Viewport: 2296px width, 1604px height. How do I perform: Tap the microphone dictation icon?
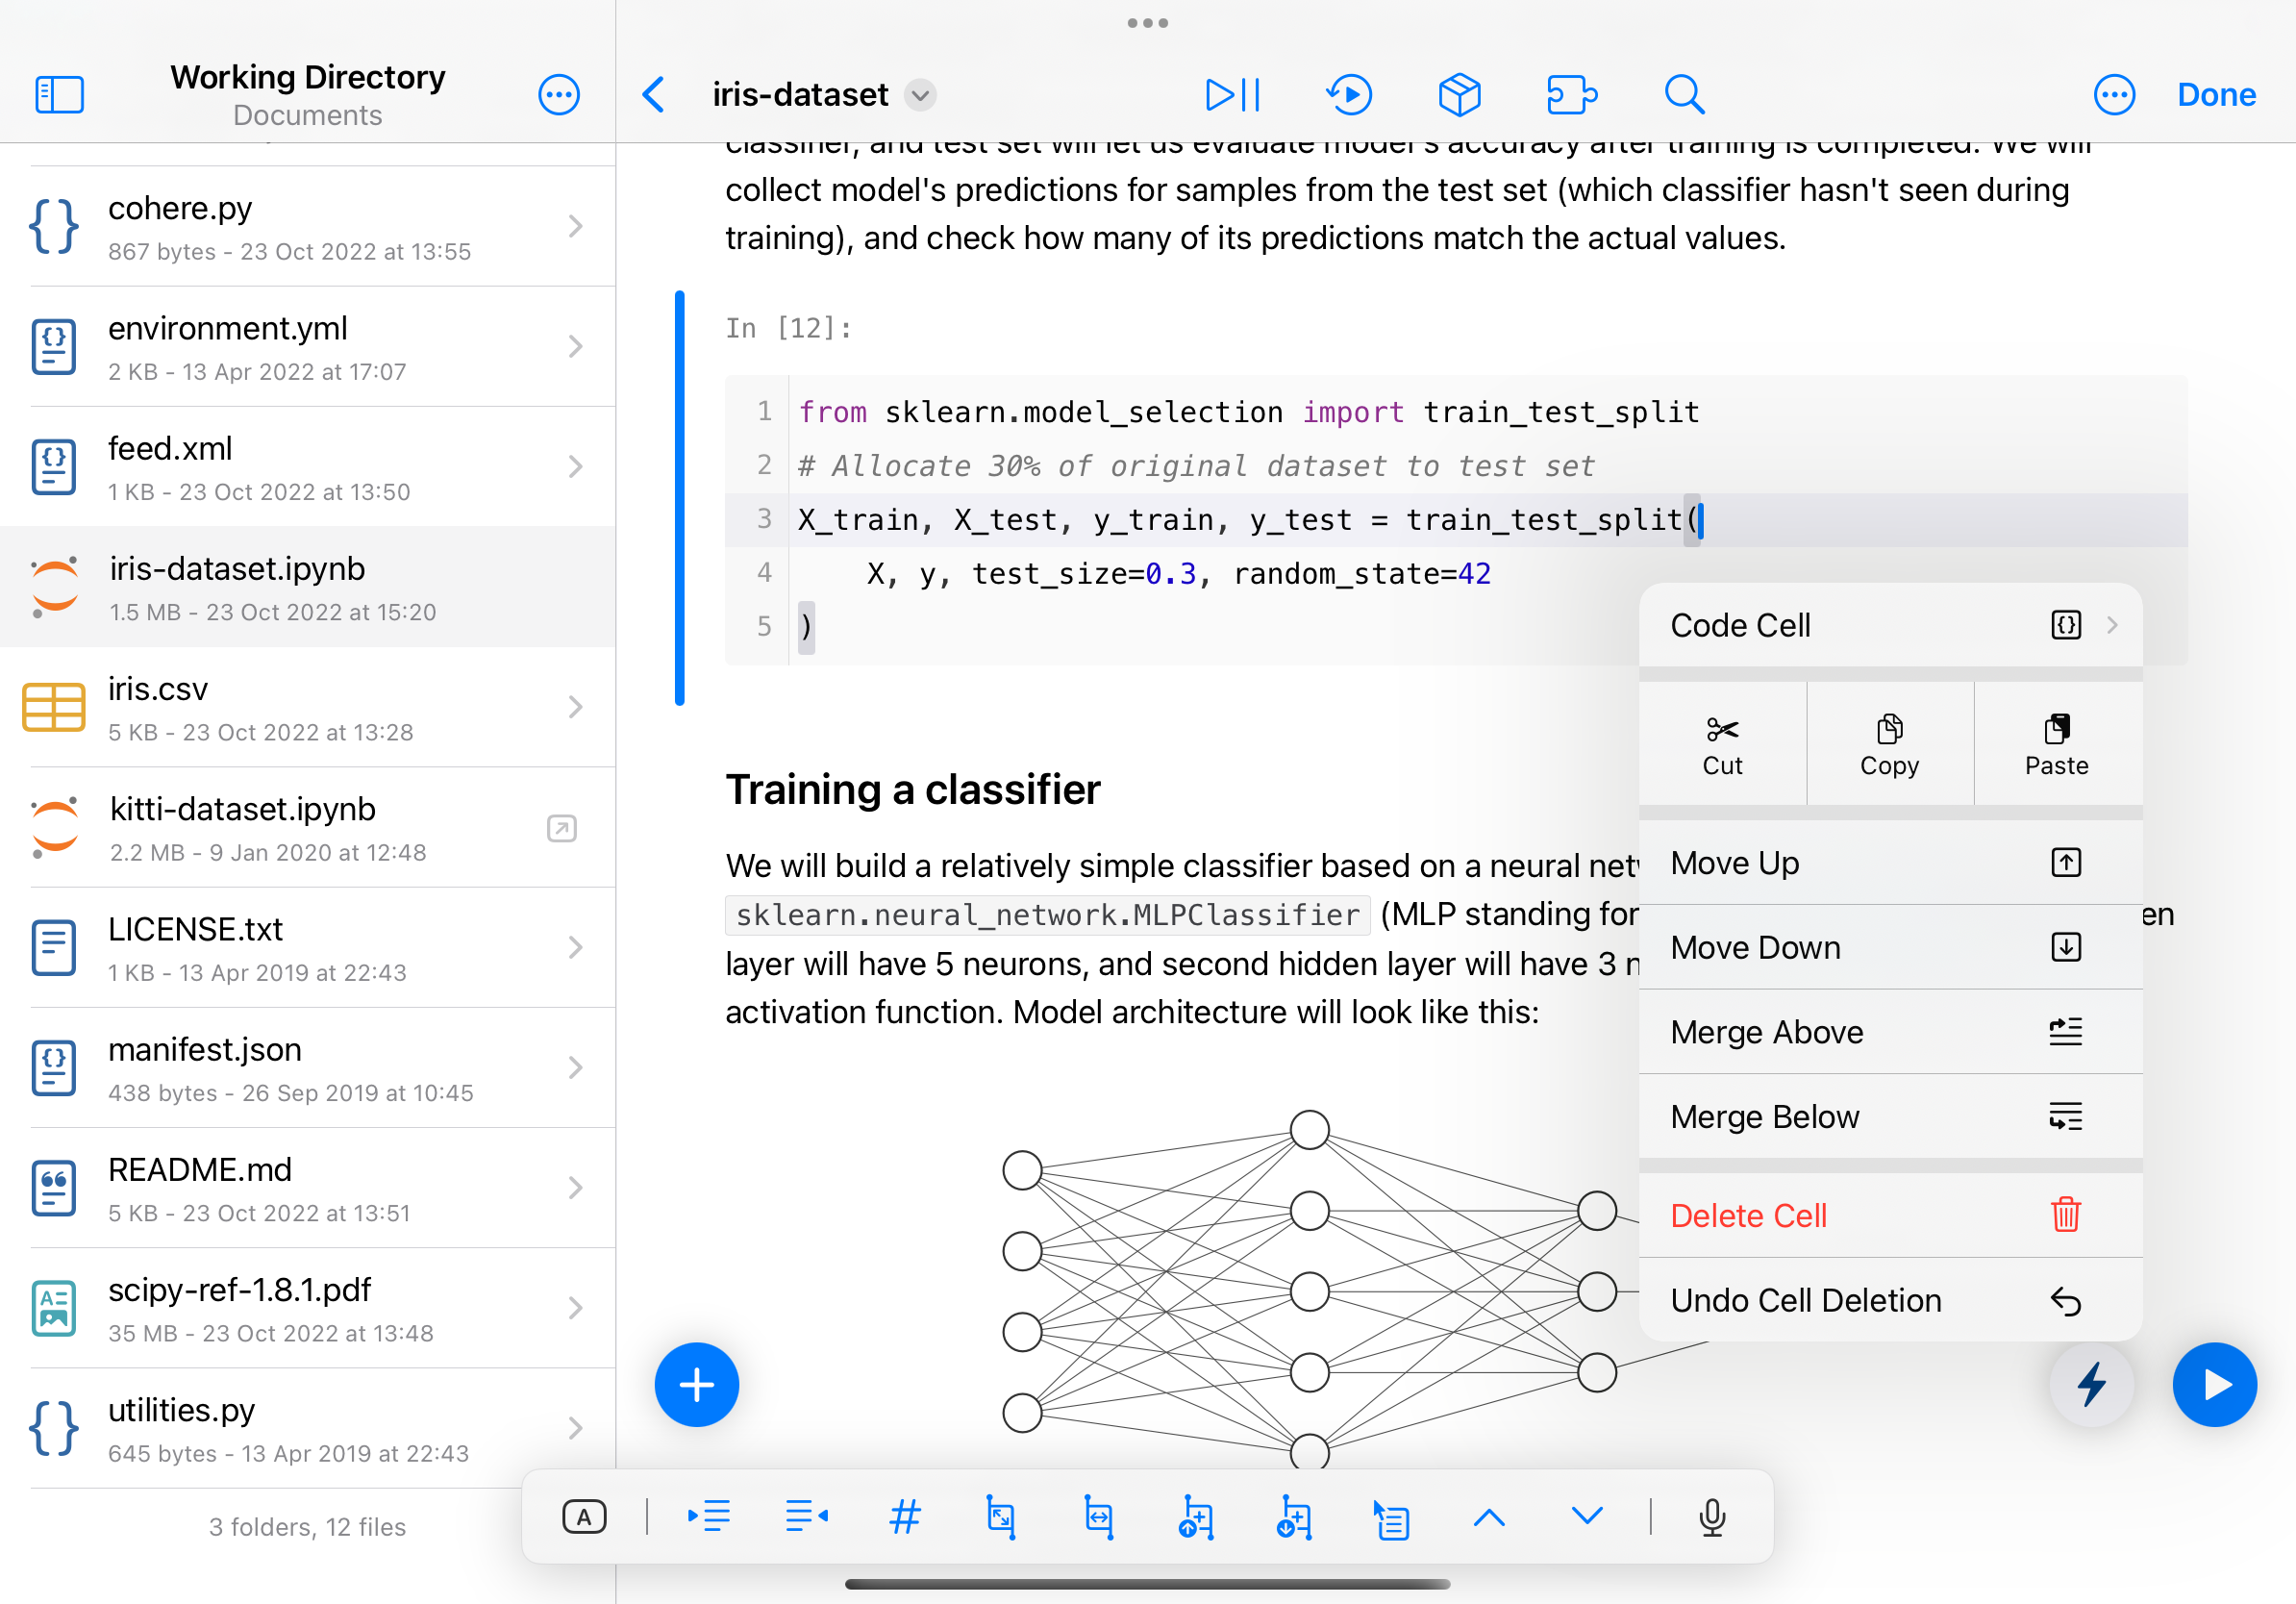click(x=1712, y=1517)
